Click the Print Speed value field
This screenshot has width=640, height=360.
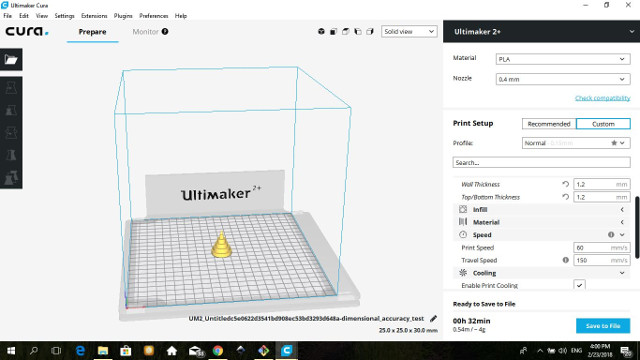point(602,247)
